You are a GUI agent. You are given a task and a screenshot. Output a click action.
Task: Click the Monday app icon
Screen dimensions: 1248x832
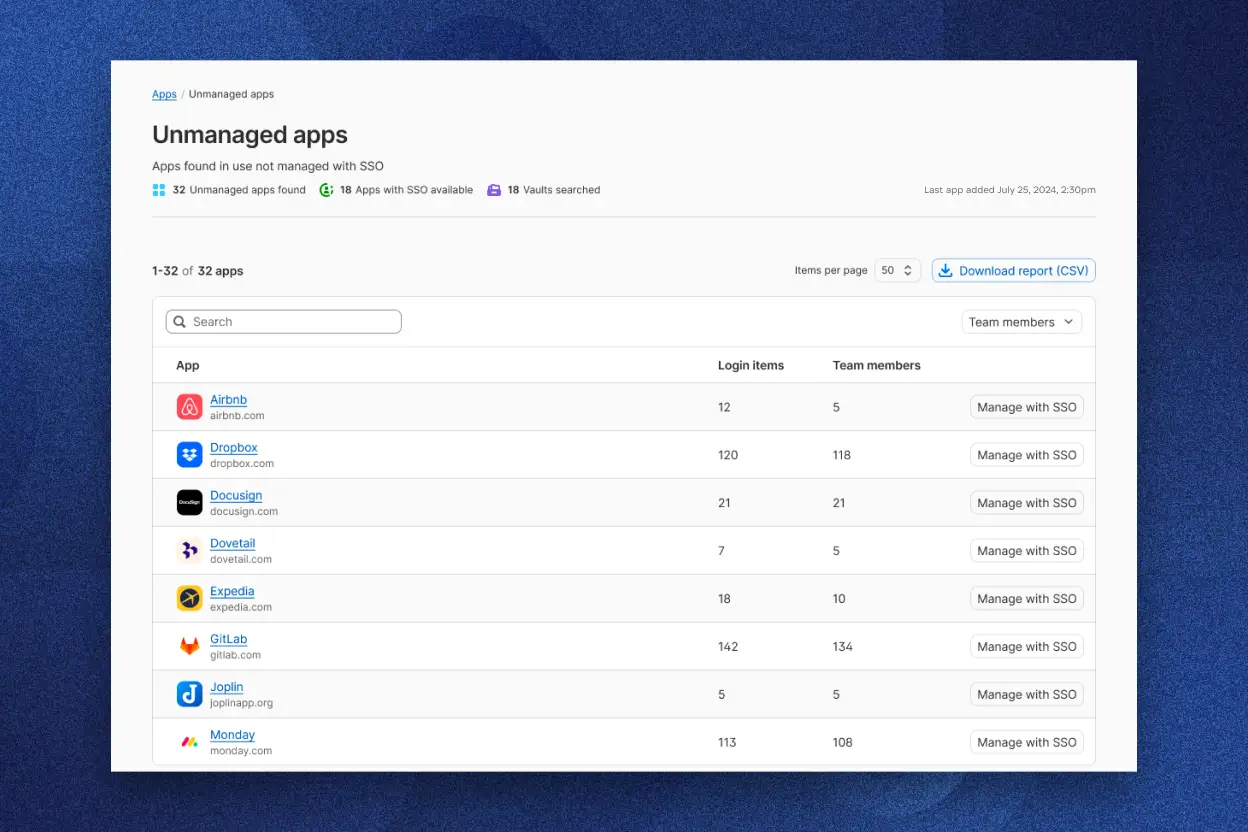pyautogui.click(x=189, y=742)
